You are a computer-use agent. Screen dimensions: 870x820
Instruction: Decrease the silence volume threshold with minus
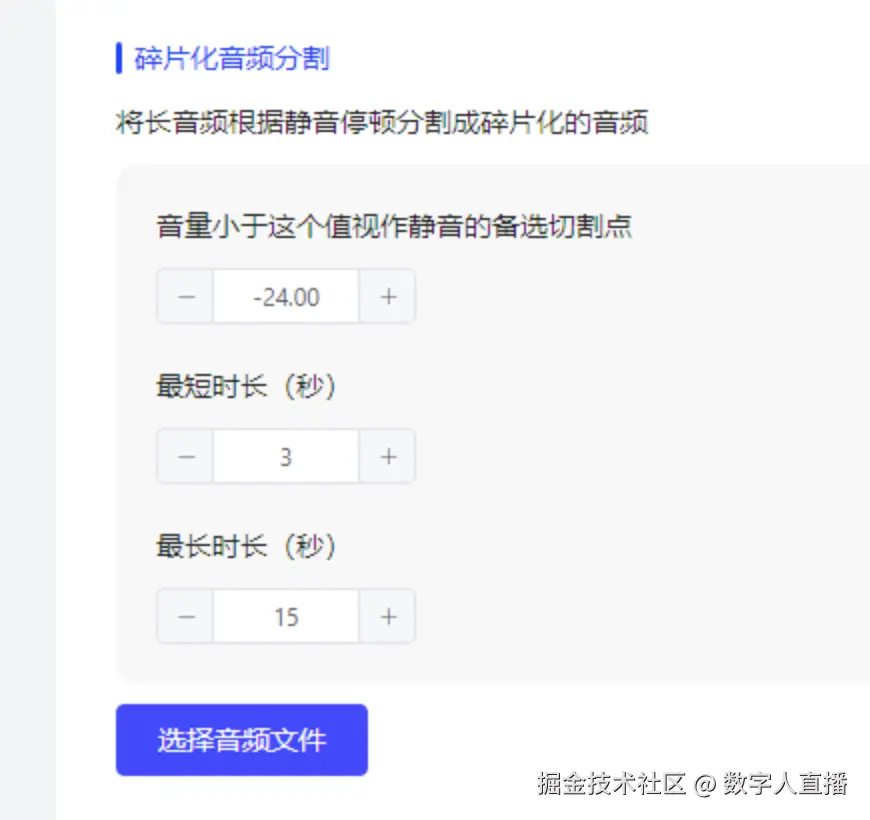[186, 297]
